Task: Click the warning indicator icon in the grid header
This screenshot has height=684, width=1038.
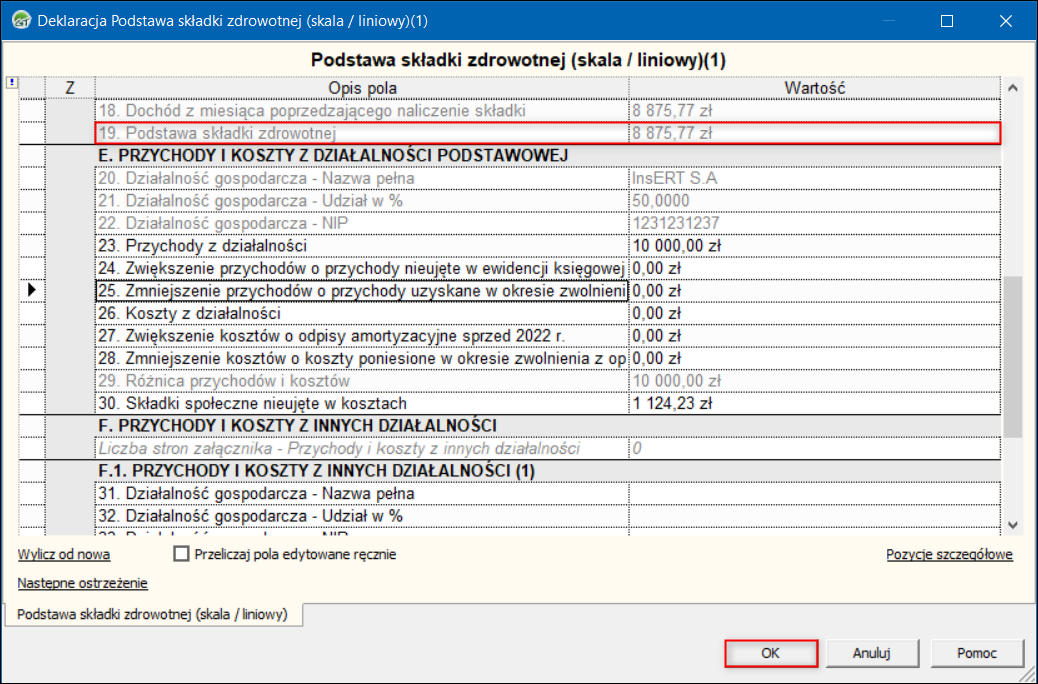Action: (11, 83)
